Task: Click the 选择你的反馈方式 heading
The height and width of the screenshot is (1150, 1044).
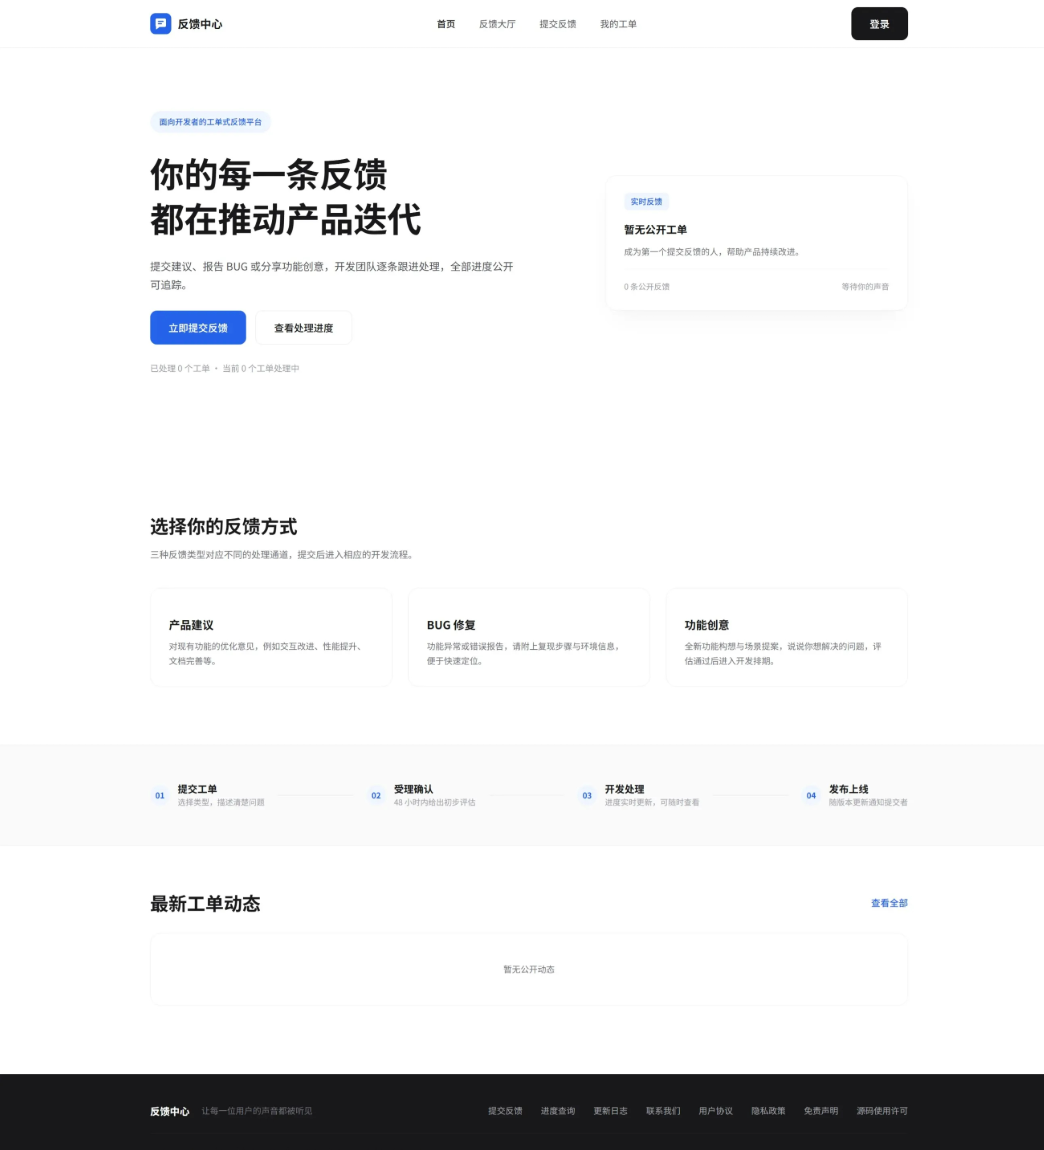Action: pyautogui.click(x=224, y=527)
